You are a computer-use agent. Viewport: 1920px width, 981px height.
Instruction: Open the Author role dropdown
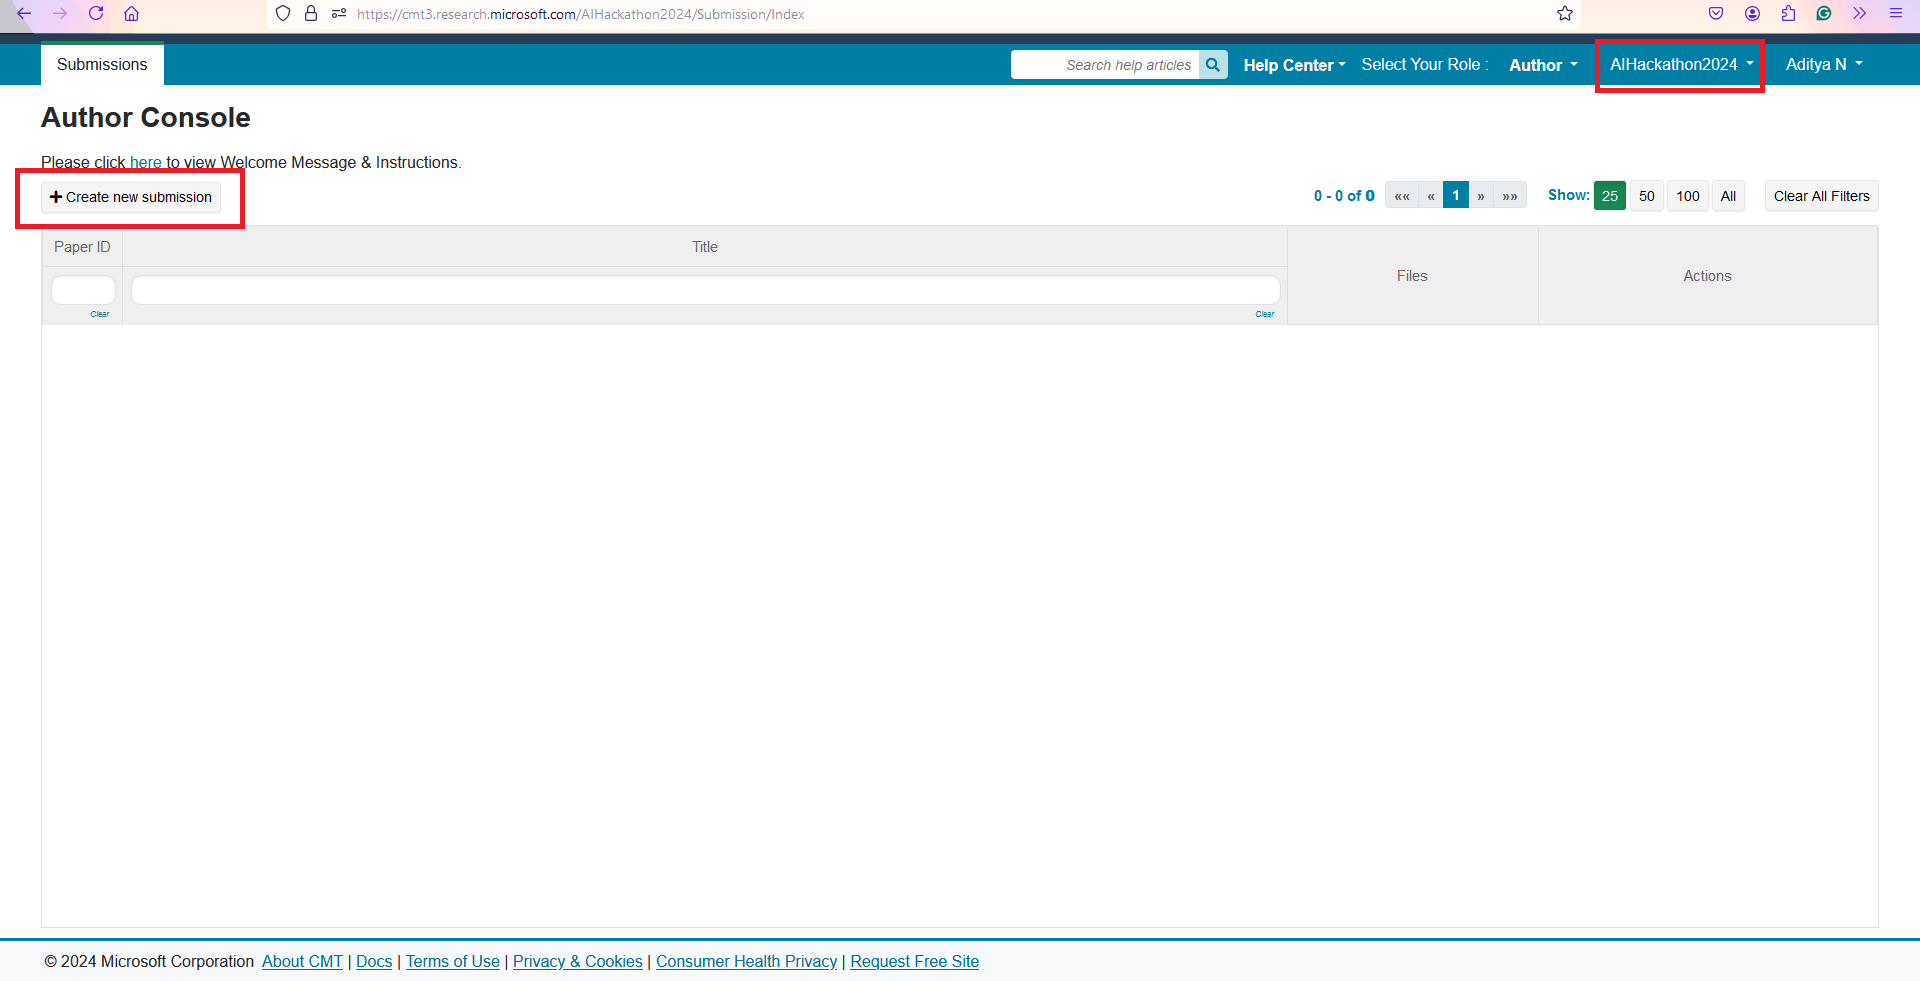pyautogui.click(x=1543, y=65)
